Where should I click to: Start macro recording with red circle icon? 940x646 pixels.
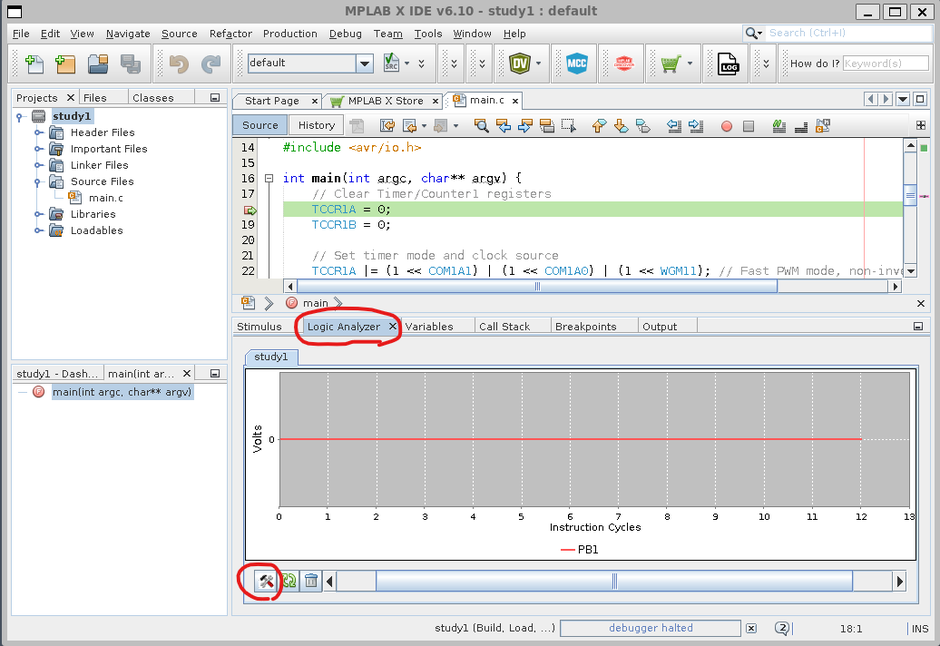click(x=726, y=126)
